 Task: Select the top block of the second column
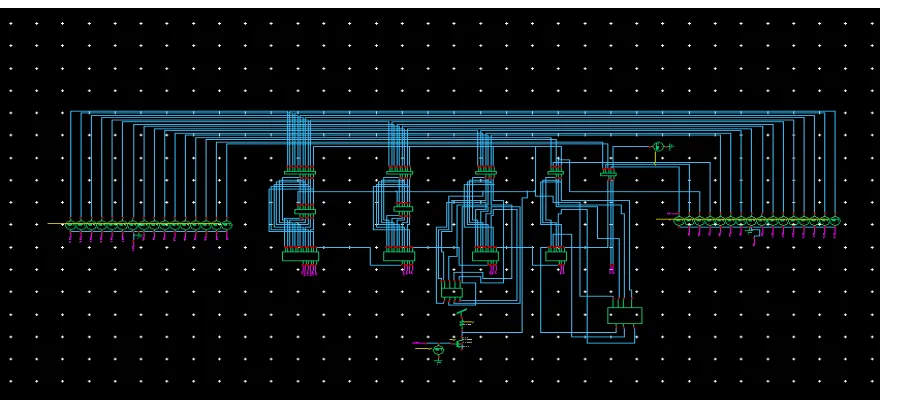(x=400, y=172)
